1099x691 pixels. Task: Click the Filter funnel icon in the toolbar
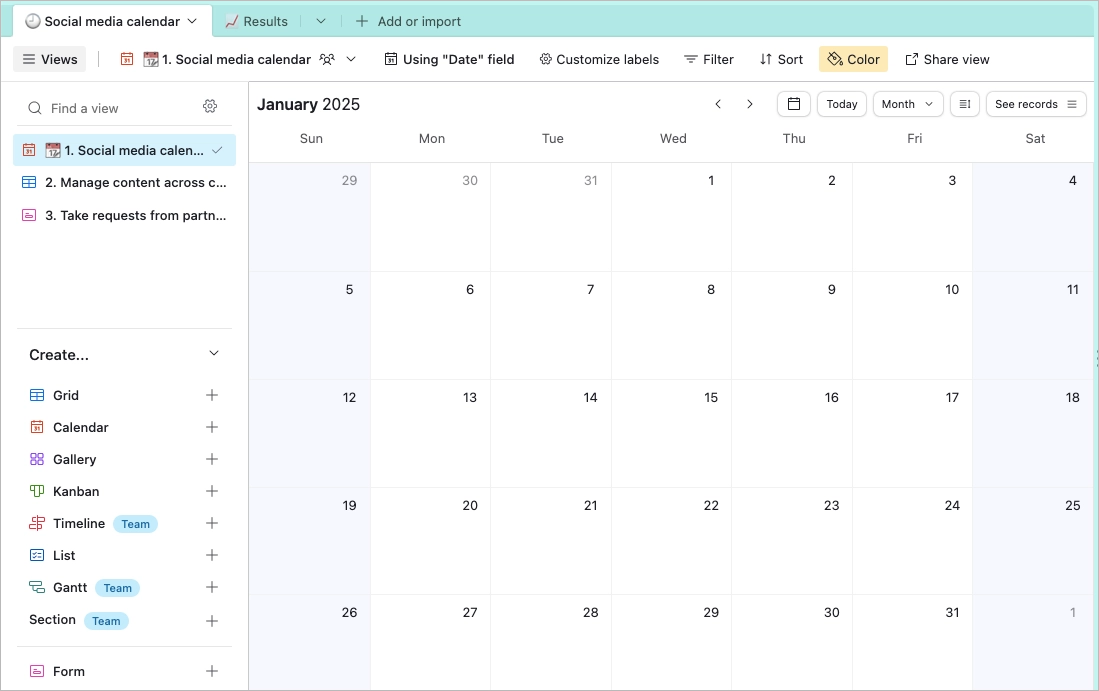click(x=692, y=59)
